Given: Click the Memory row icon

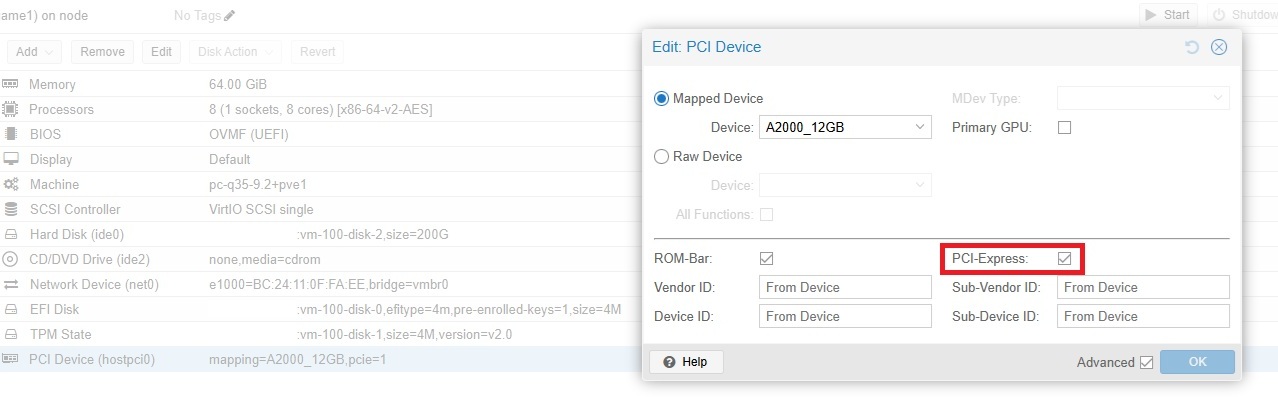Looking at the screenshot, I should (x=11, y=84).
